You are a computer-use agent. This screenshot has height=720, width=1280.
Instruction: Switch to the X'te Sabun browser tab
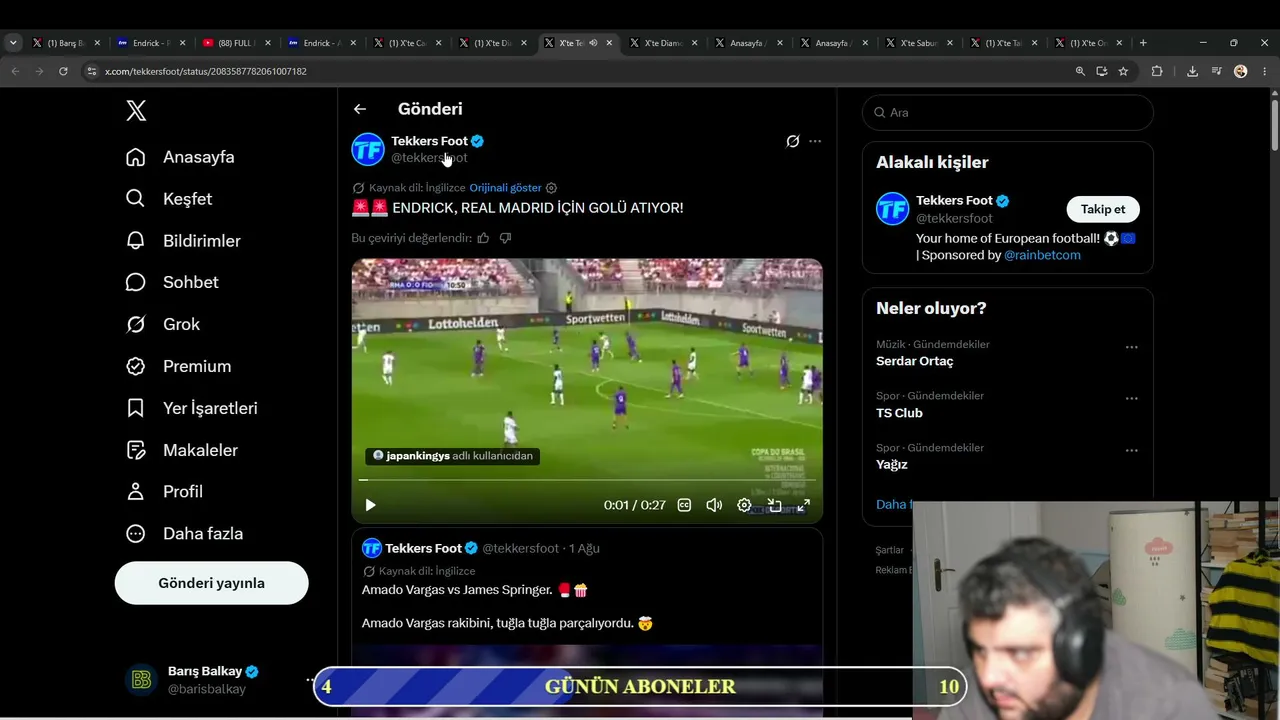(920, 43)
